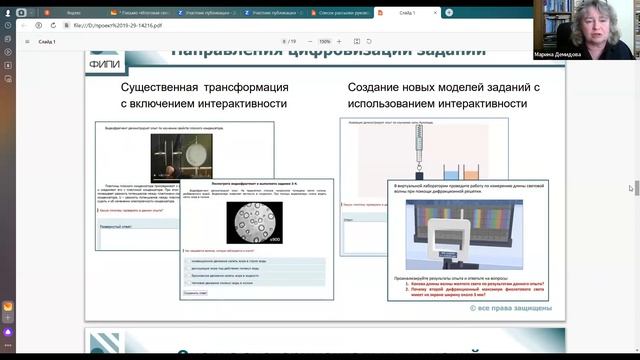Viewport: 640px width, 360px height.
Task: Select the second answer option in quiz
Action: (x=255, y=268)
